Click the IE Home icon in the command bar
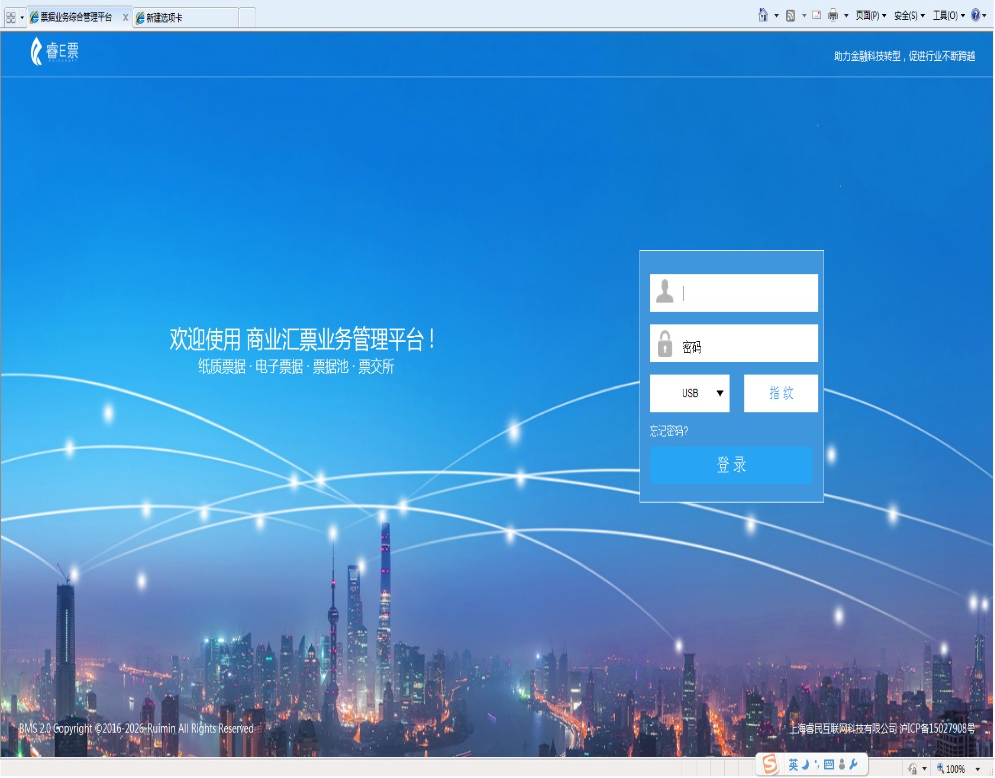The height and width of the screenshot is (778, 995). pyautogui.click(x=763, y=15)
